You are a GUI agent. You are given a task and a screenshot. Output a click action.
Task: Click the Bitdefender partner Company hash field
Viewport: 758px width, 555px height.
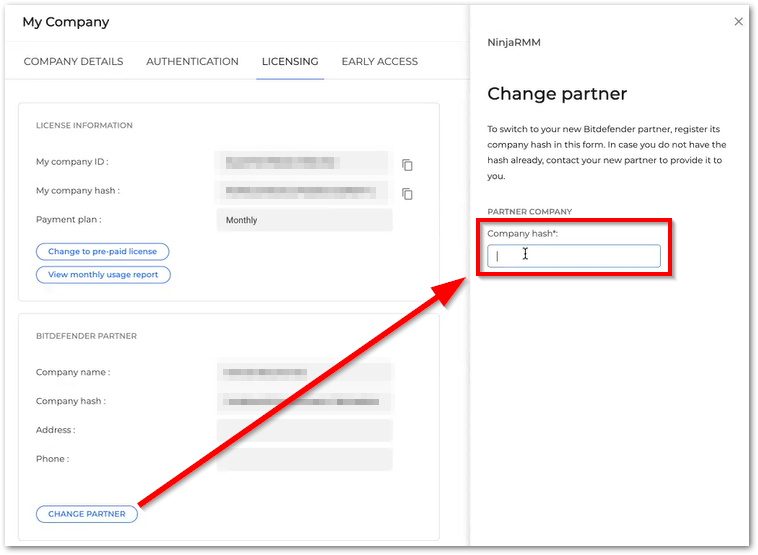coord(304,402)
